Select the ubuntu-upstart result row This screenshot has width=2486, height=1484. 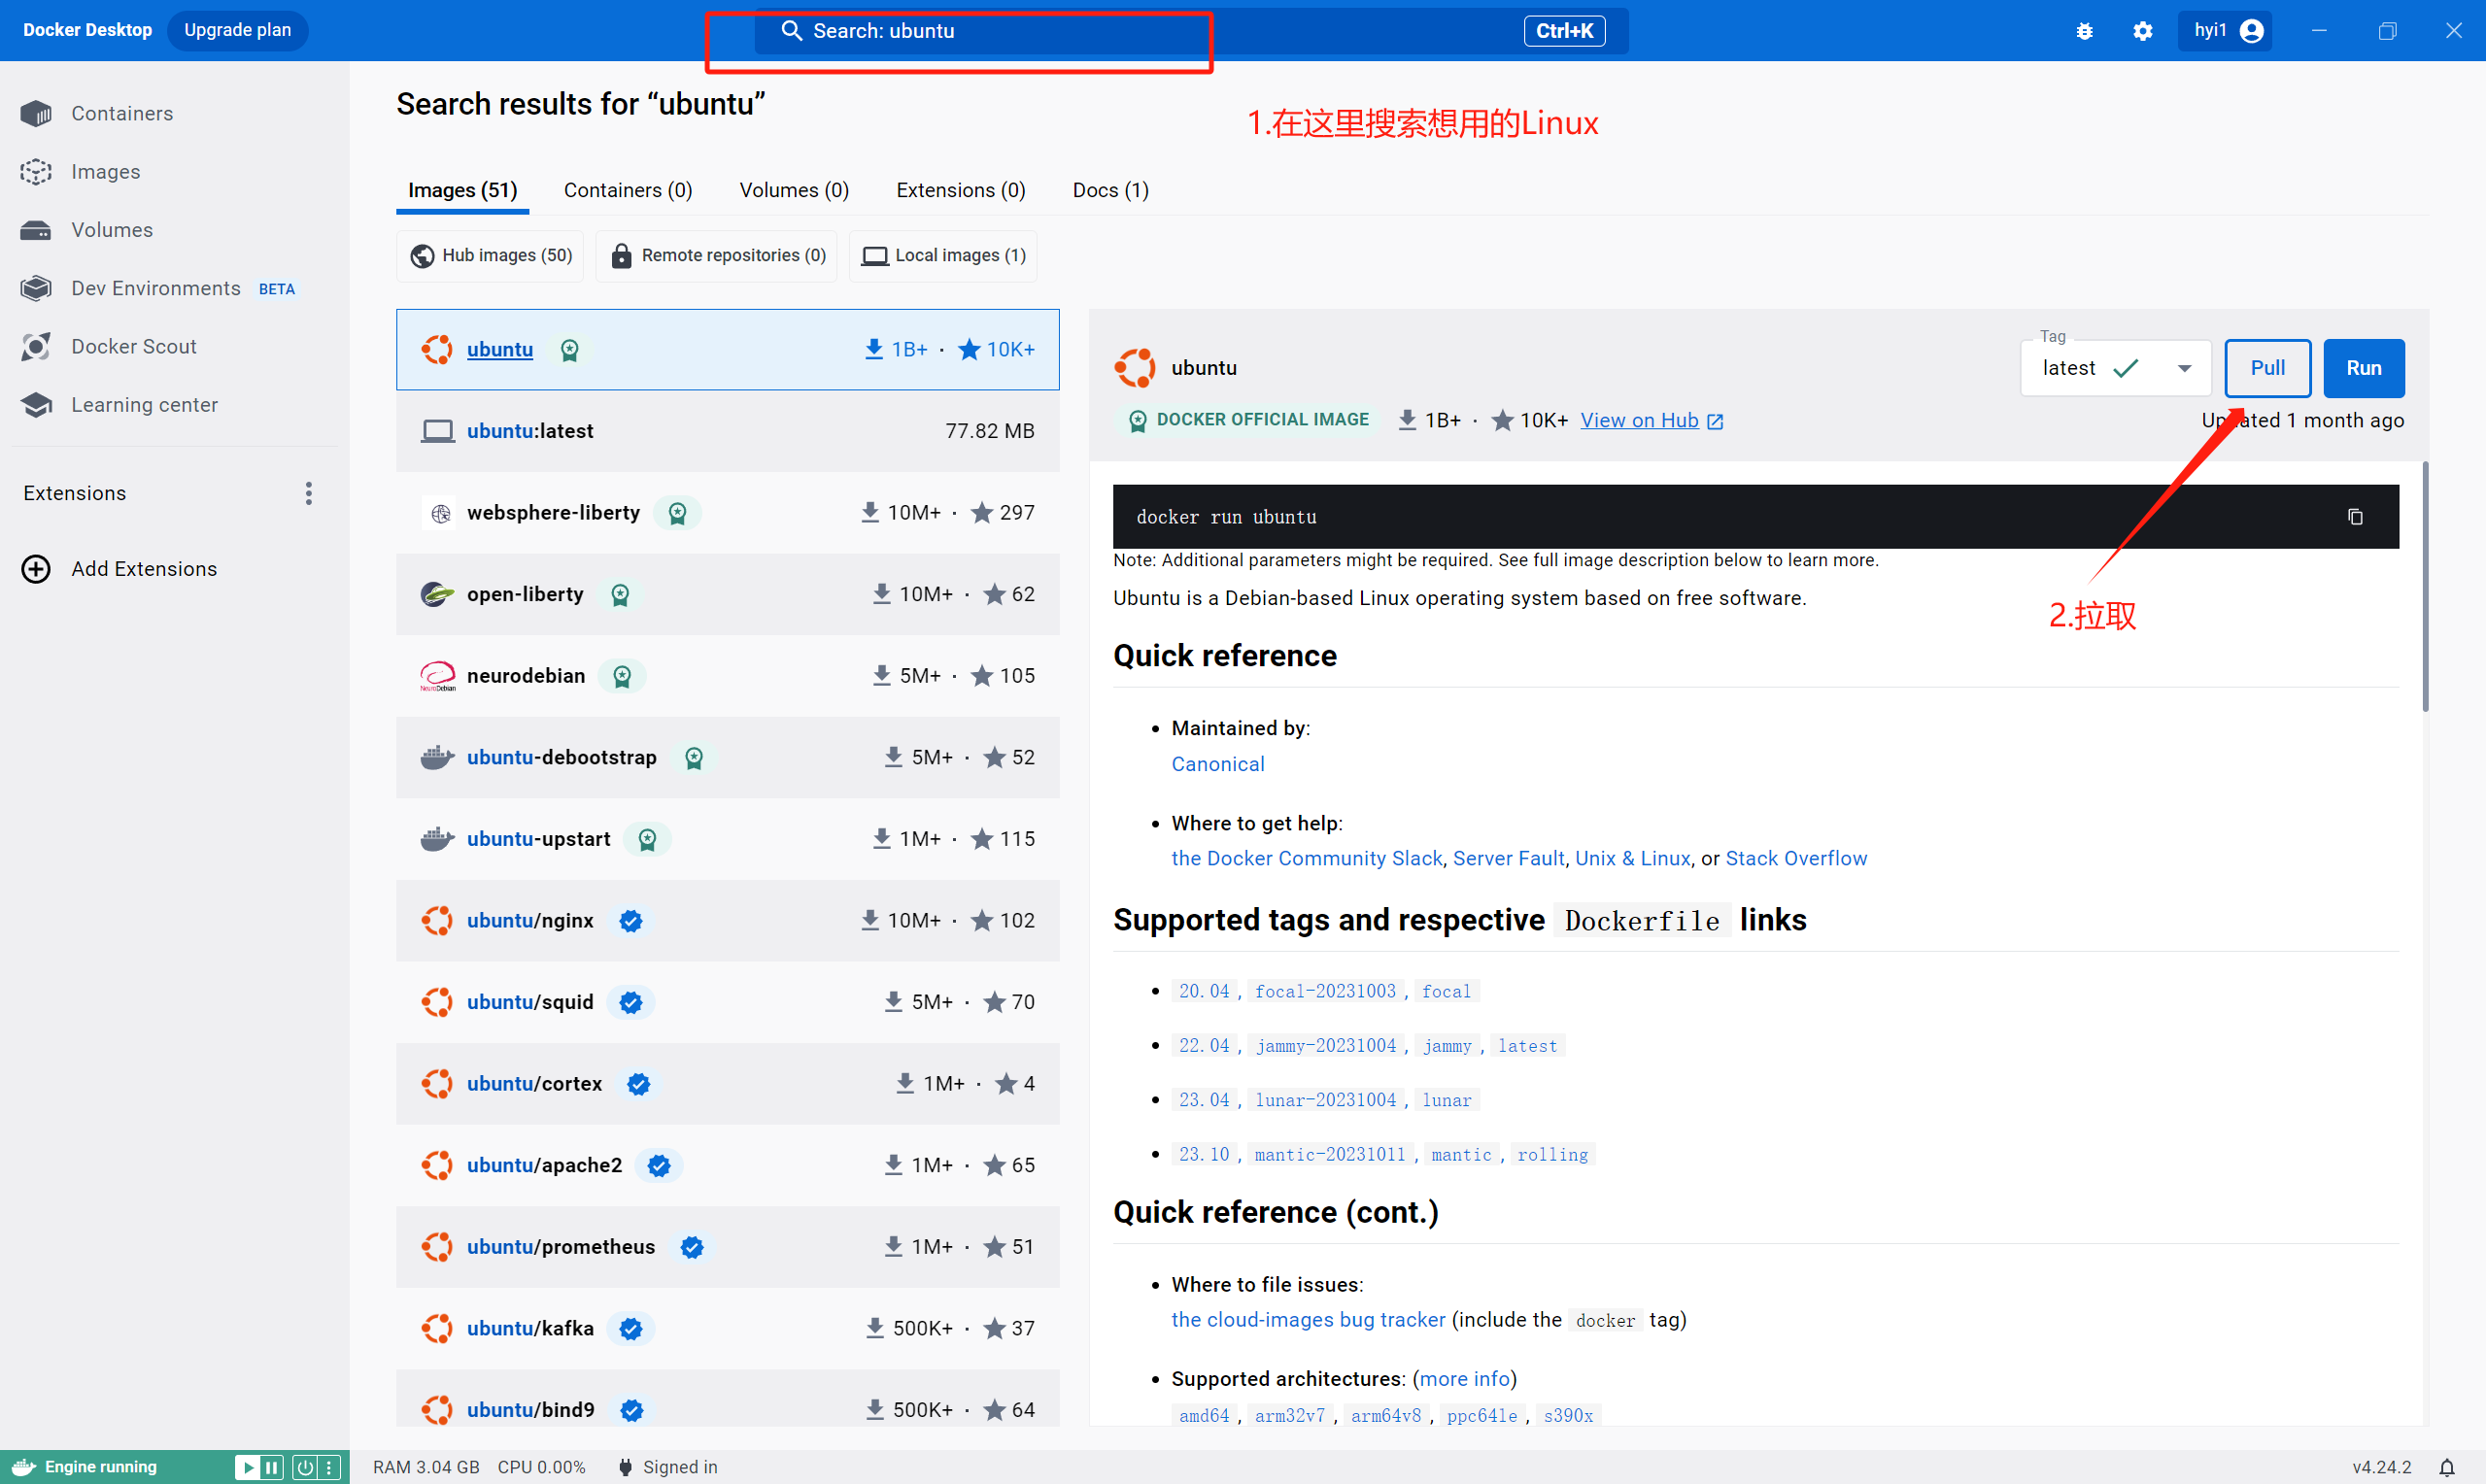tap(727, 839)
